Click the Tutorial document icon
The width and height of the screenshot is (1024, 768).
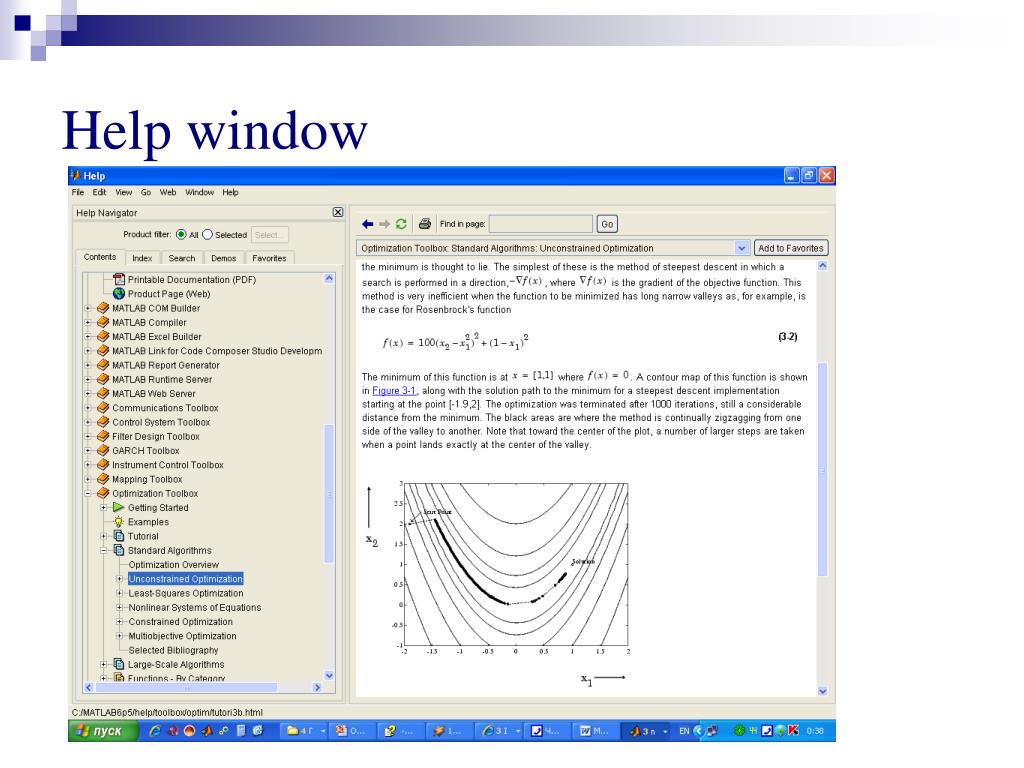click(119, 536)
